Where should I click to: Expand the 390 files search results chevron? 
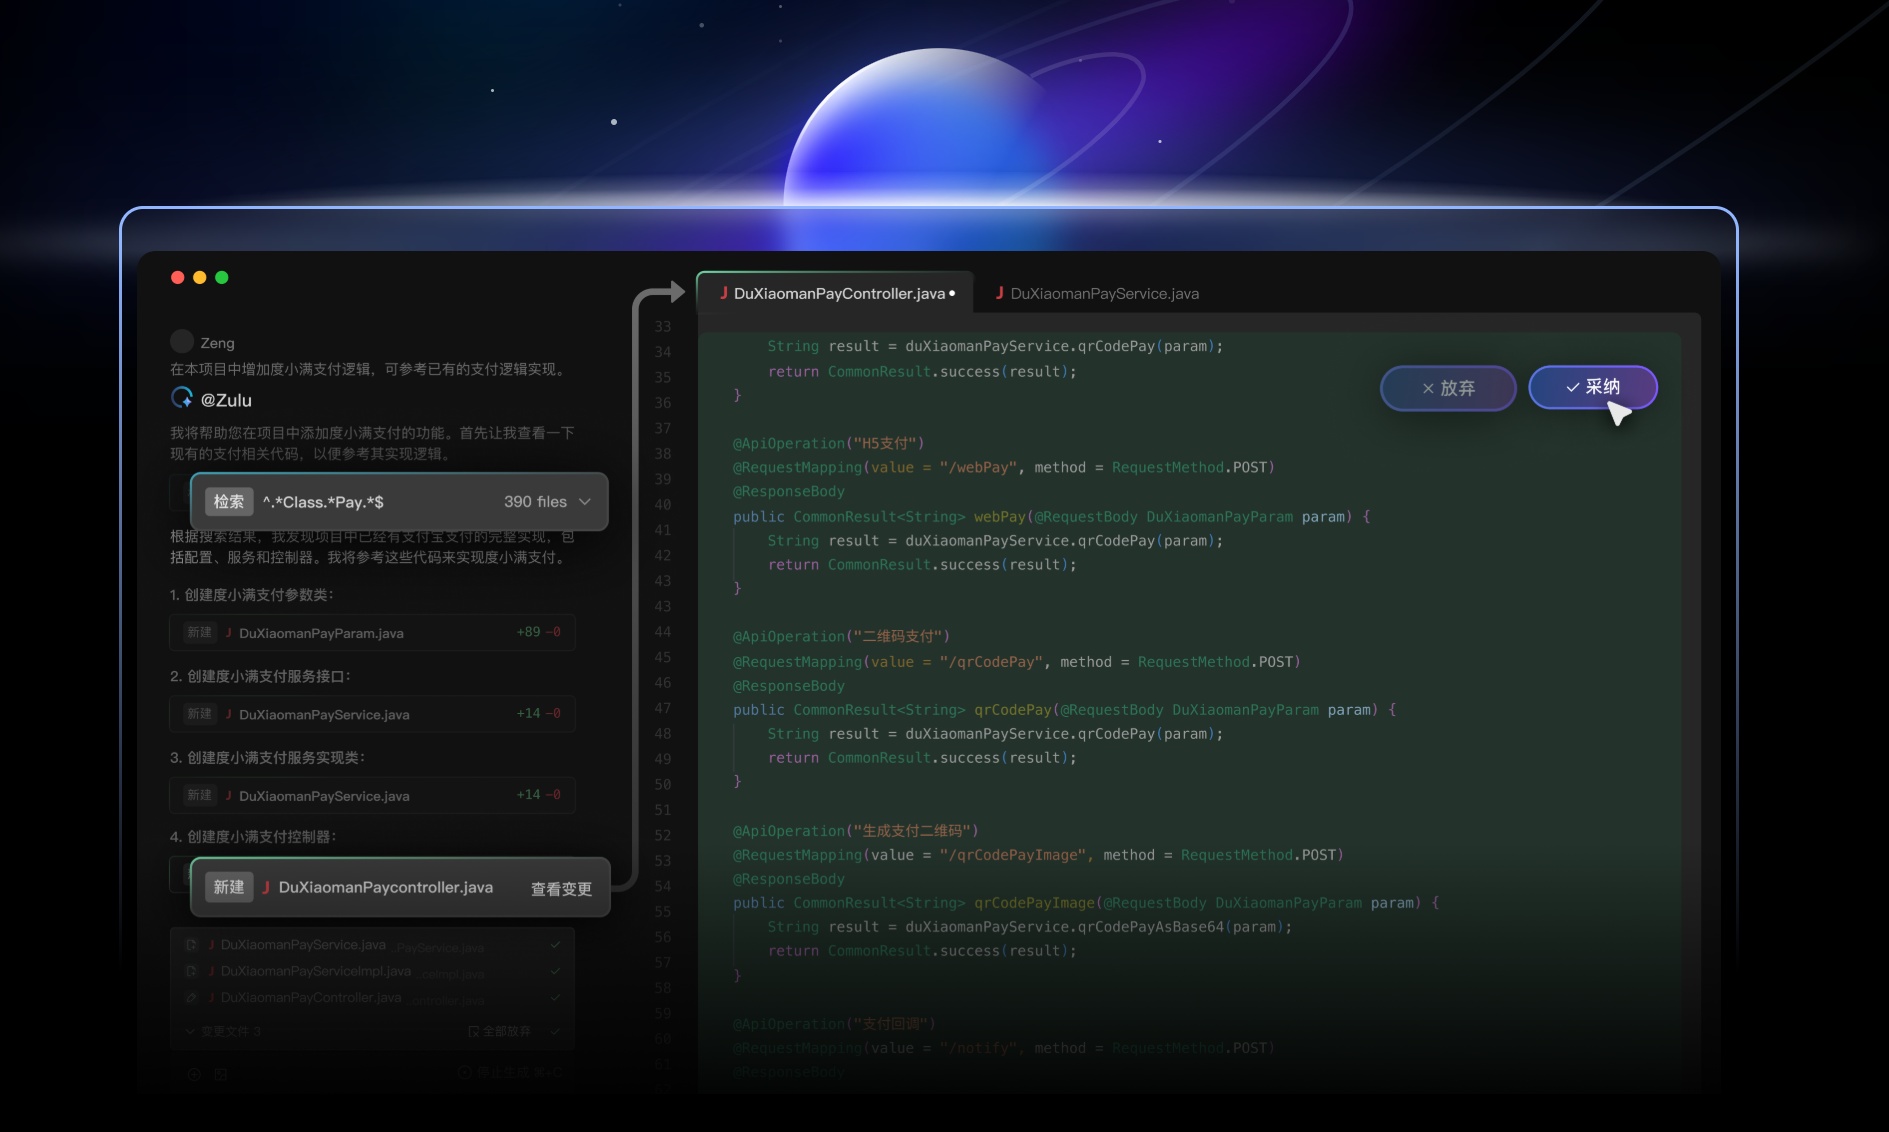pyautogui.click(x=585, y=502)
